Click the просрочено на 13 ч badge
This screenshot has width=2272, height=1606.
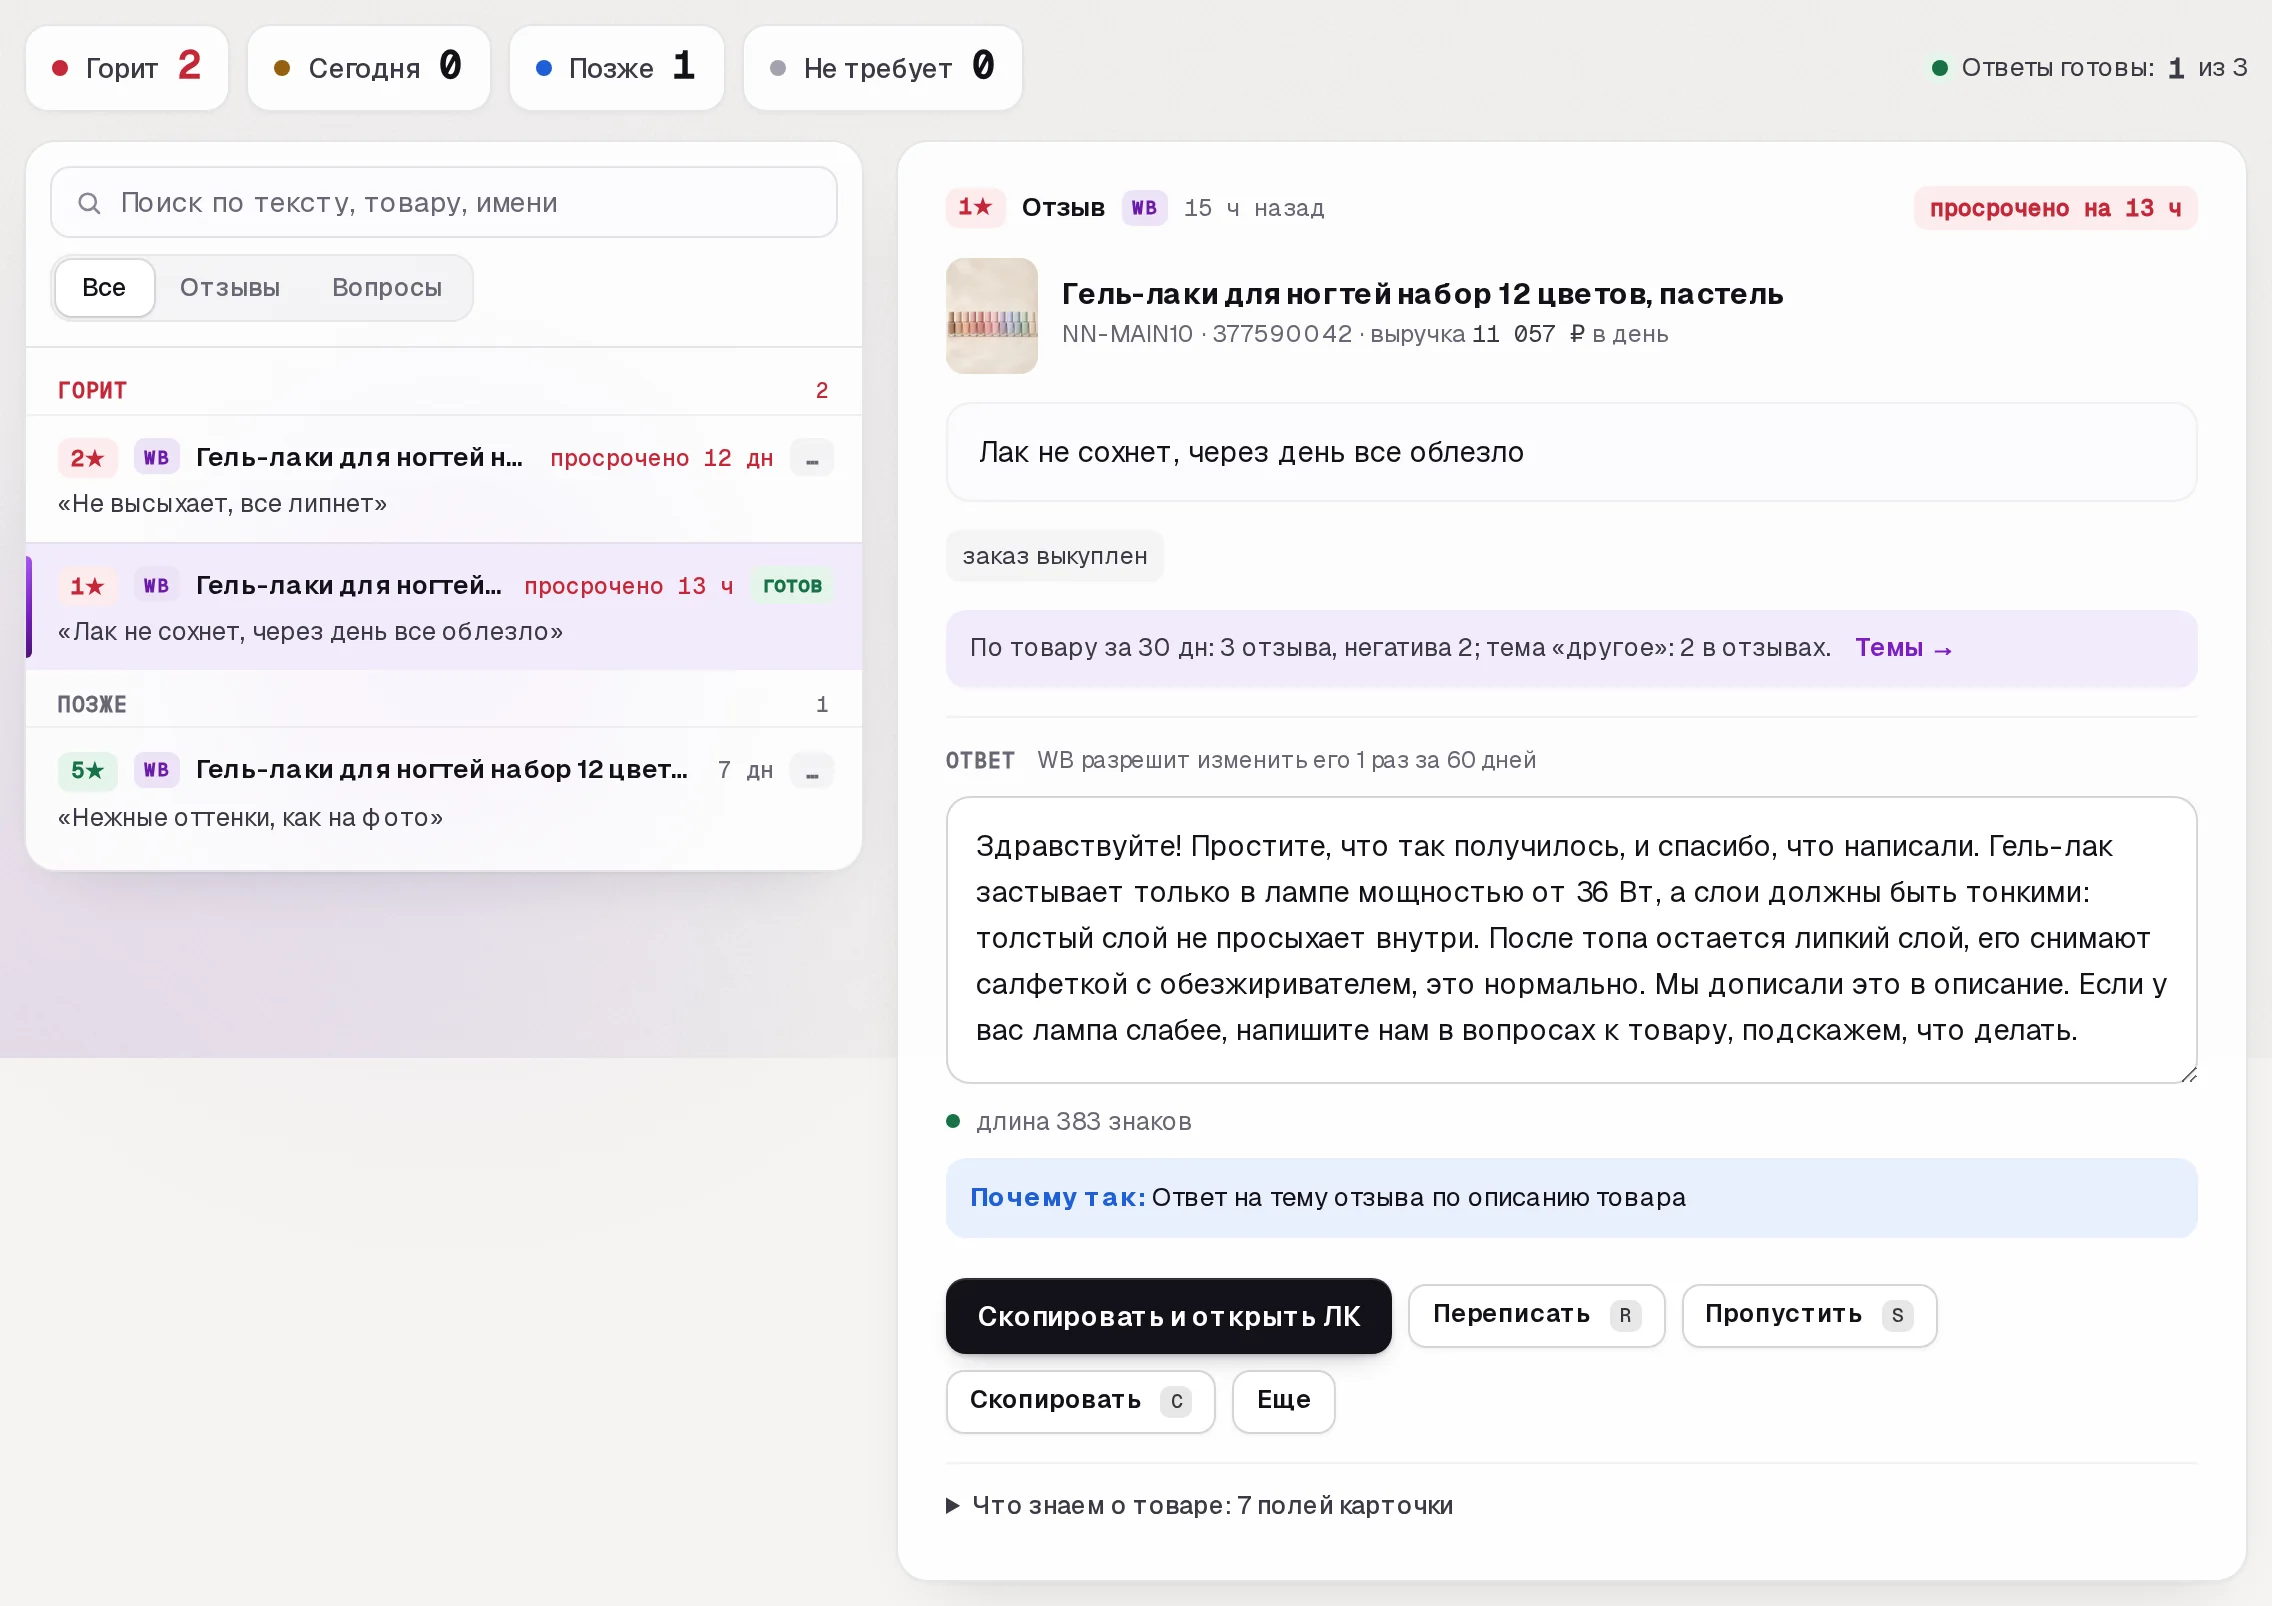[2055, 208]
